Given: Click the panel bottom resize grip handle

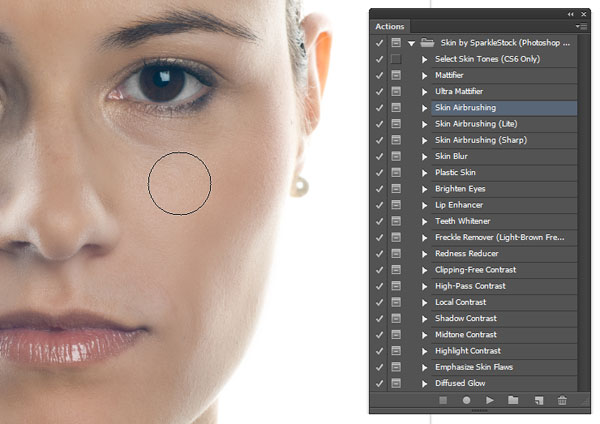Looking at the screenshot, I should (x=479, y=411).
